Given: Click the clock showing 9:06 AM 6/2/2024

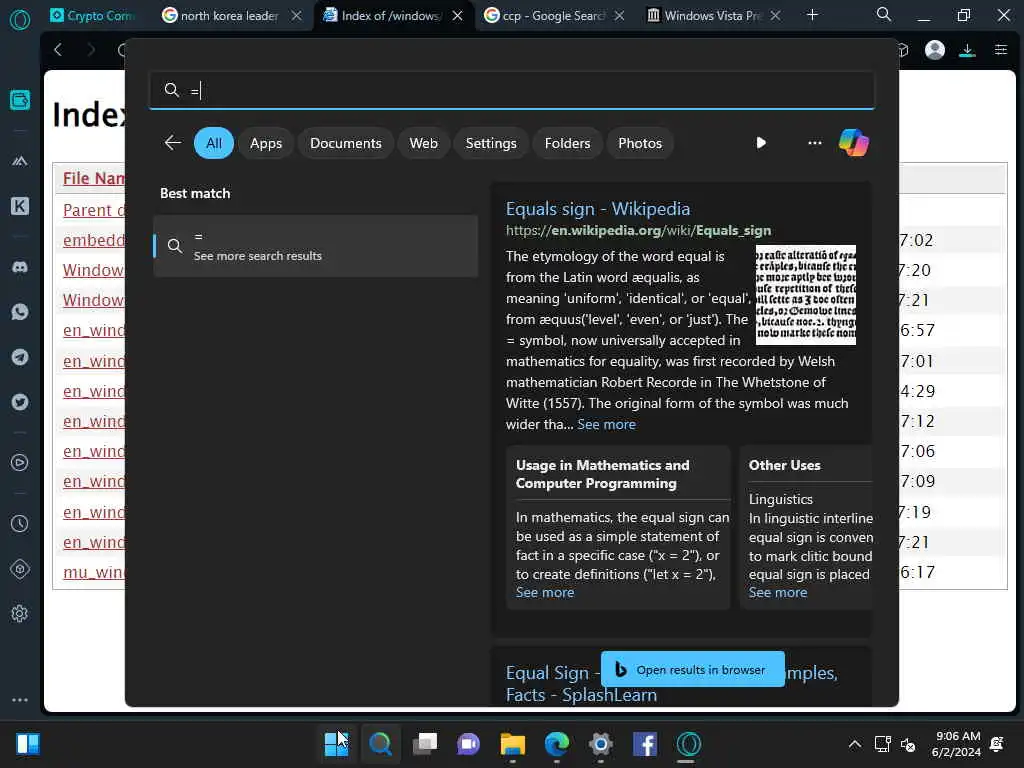Looking at the screenshot, I should pos(957,744).
